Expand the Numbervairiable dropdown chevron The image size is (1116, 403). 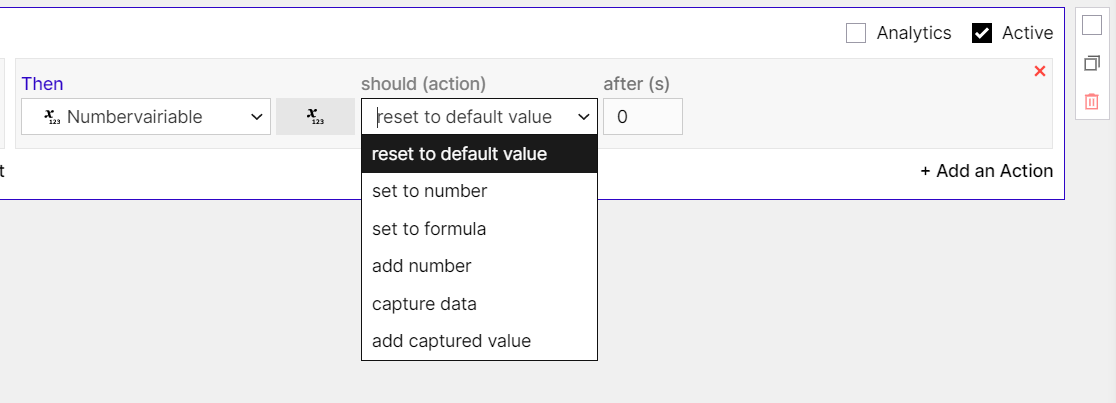click(x=257, y=117)
